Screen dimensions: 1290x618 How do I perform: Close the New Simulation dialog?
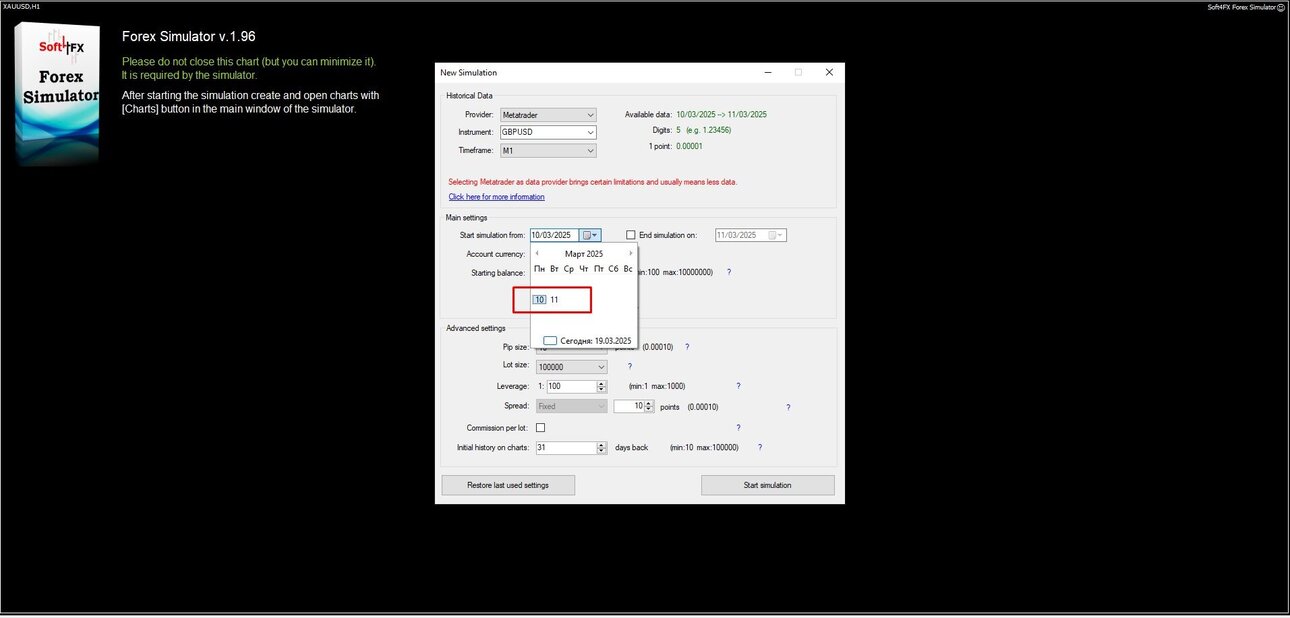829,72
